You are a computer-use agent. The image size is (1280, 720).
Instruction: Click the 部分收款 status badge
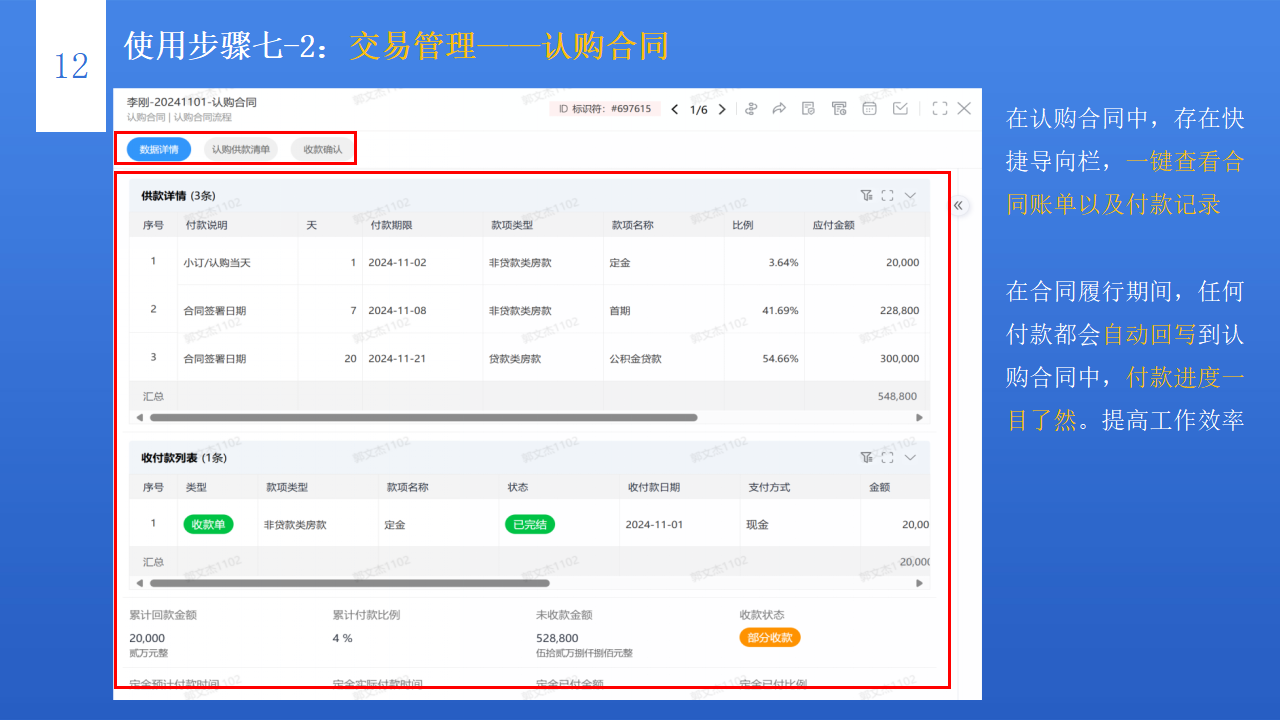pyautogui.click(x=770, y=637)
